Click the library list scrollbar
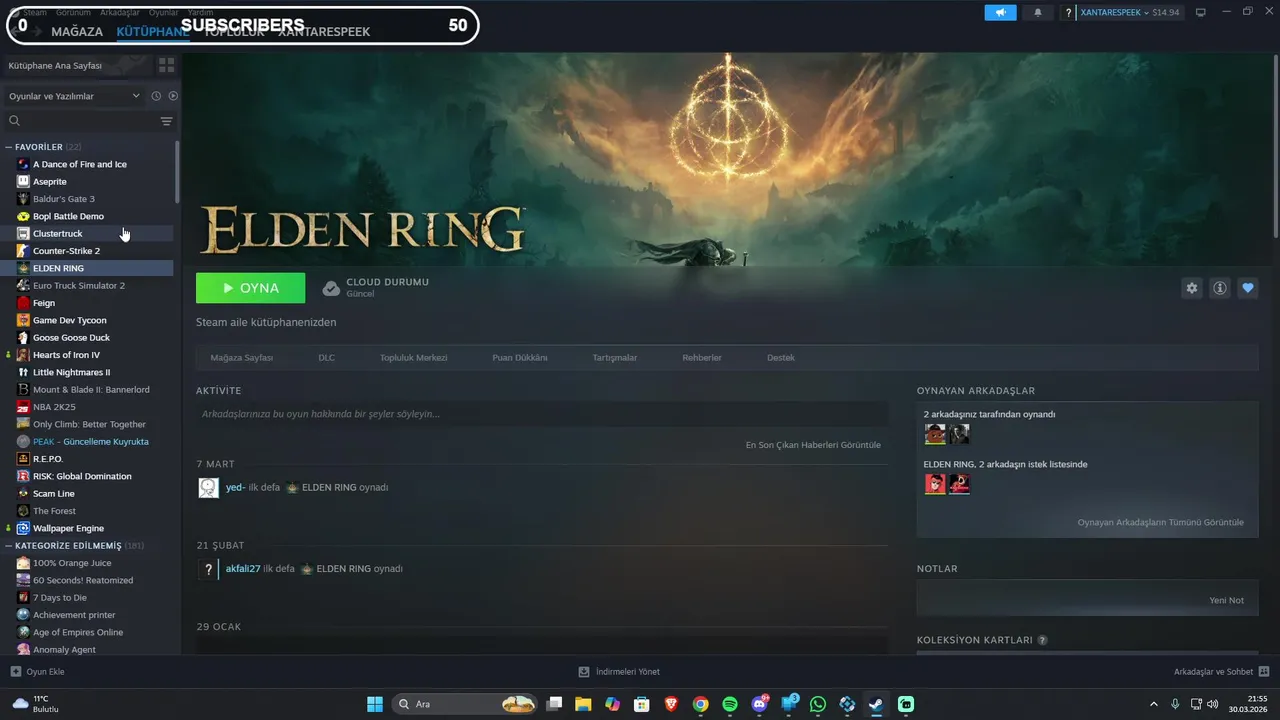Screen dimensions: 1280x720 click(178, 170)
